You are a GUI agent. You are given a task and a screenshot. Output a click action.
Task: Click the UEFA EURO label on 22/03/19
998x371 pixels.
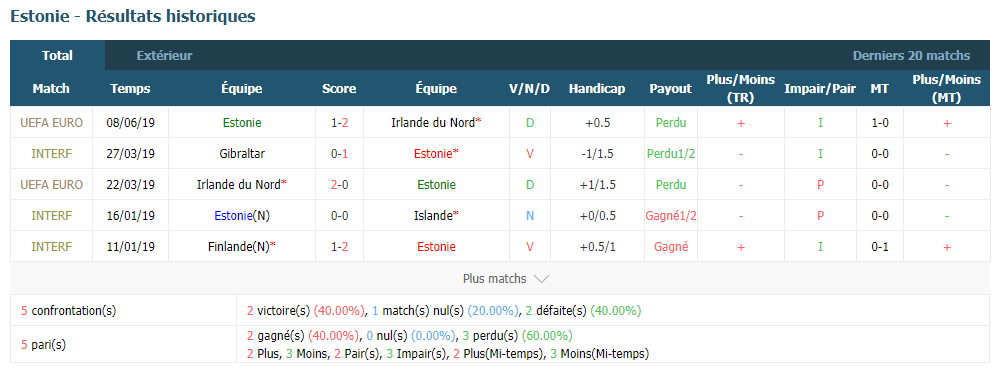click(52, 185)
